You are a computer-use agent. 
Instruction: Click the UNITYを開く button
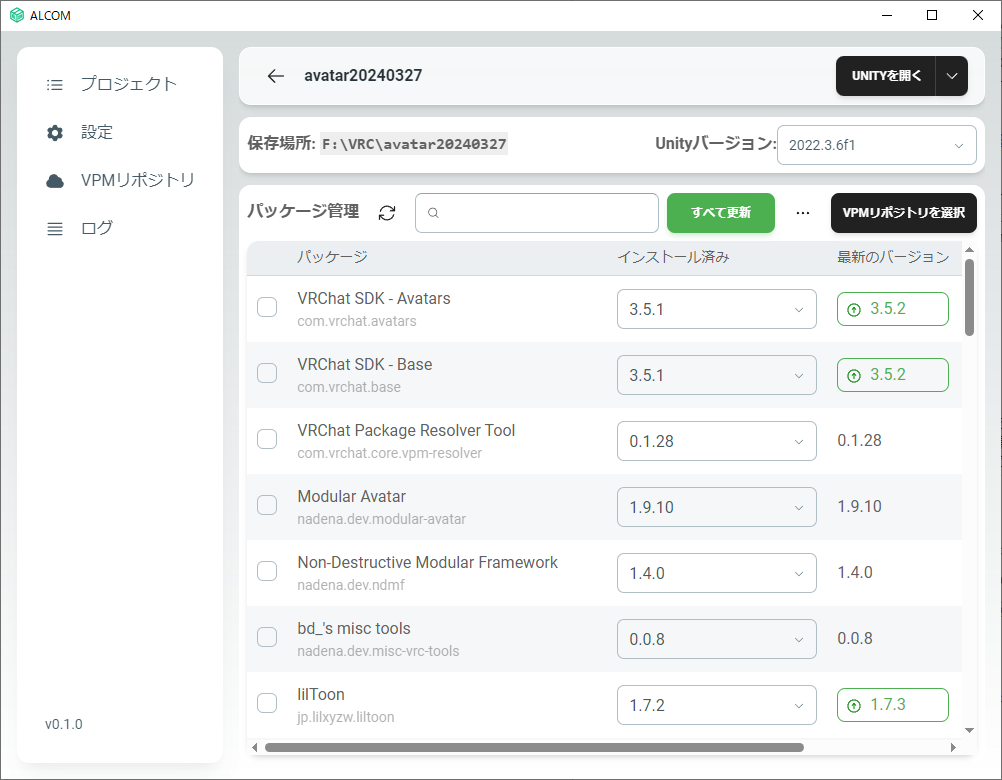point(886,76)
